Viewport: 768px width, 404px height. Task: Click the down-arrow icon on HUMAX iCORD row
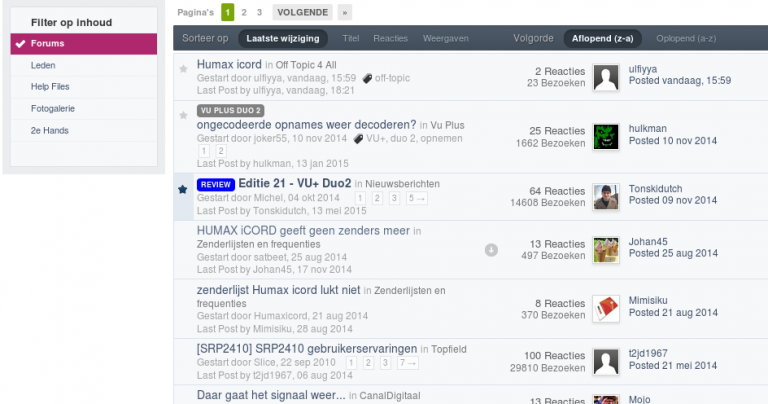pos(491,249)
